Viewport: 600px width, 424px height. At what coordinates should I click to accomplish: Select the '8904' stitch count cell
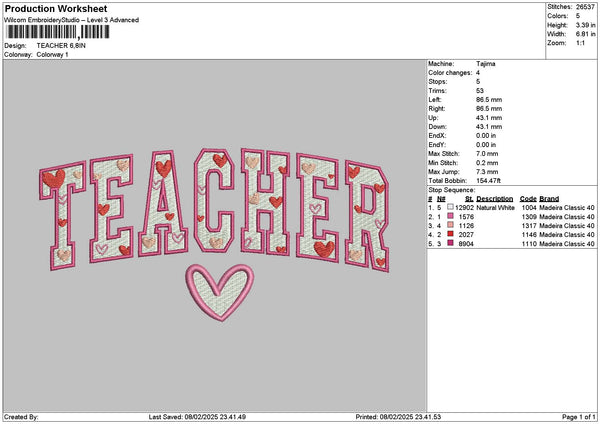pyautogui.click(x=466, y=244)
